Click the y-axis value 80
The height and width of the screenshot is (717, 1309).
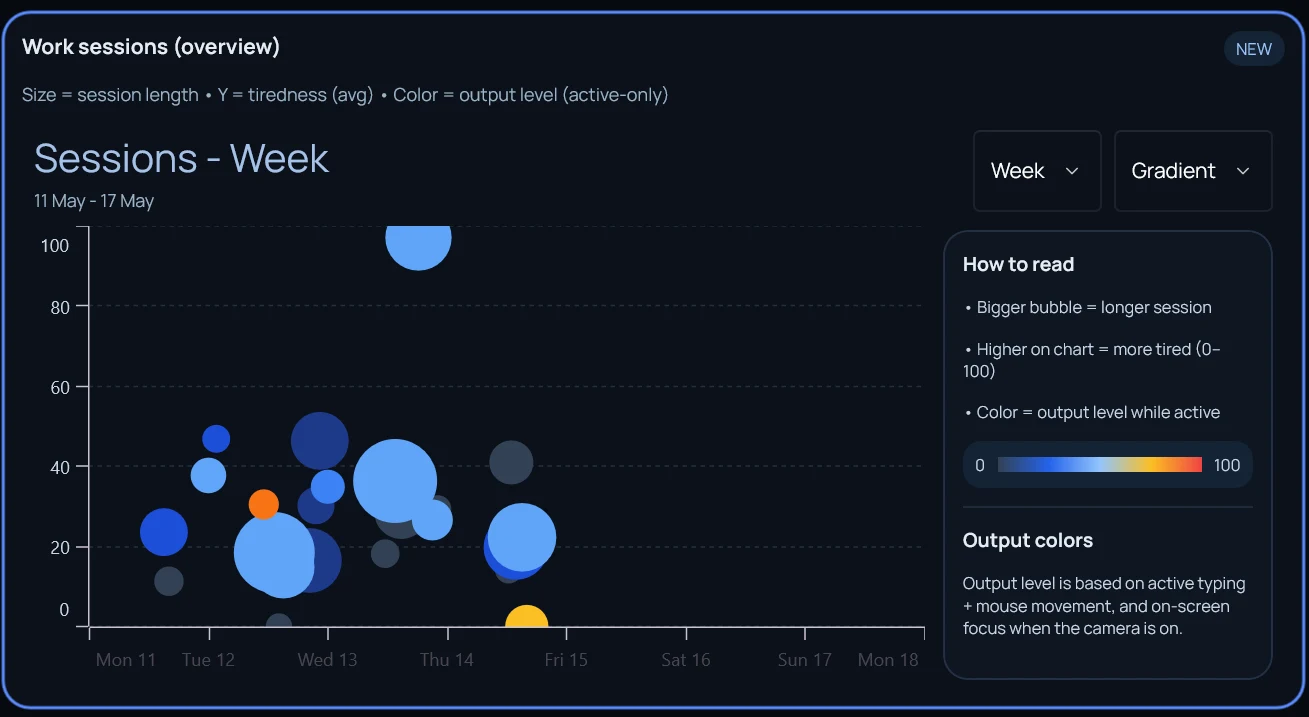60,307
